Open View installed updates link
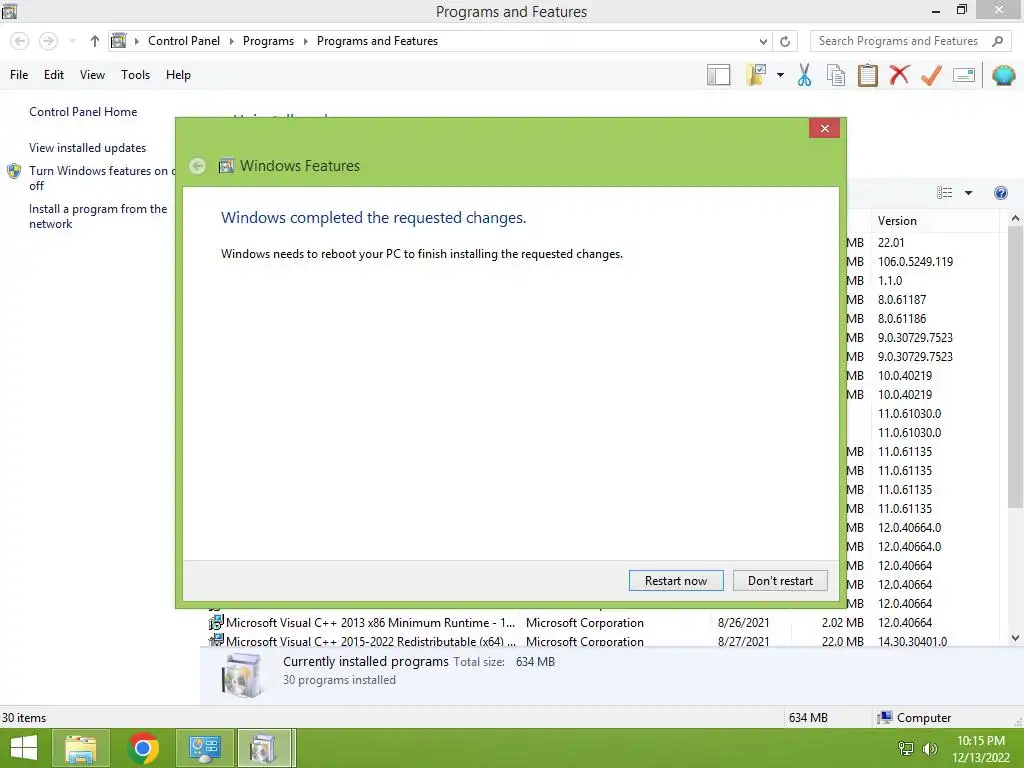 coord(88,148)
